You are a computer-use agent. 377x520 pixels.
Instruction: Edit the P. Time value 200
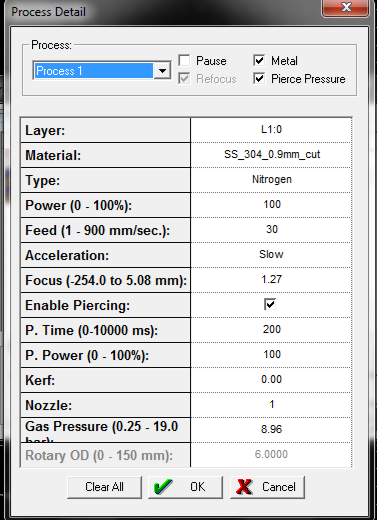point(271,330)
